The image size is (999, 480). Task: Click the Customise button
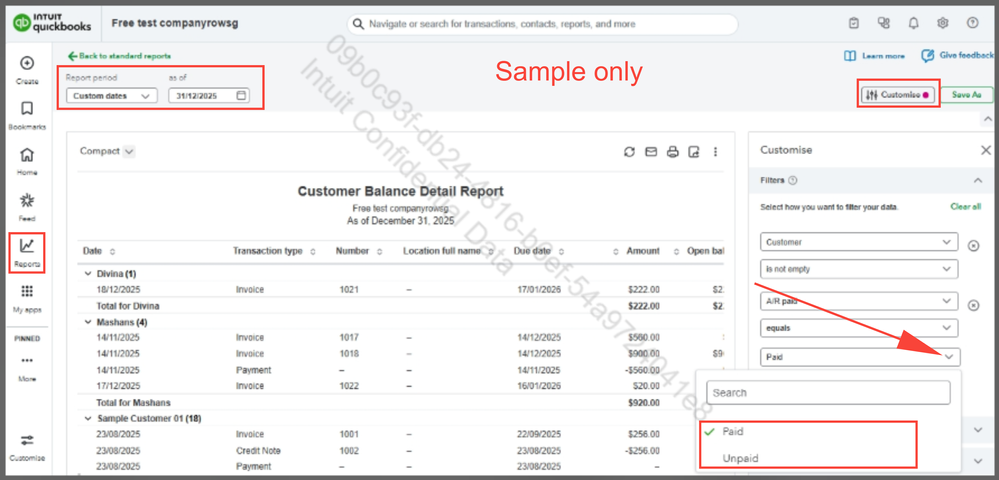point(897,95)
